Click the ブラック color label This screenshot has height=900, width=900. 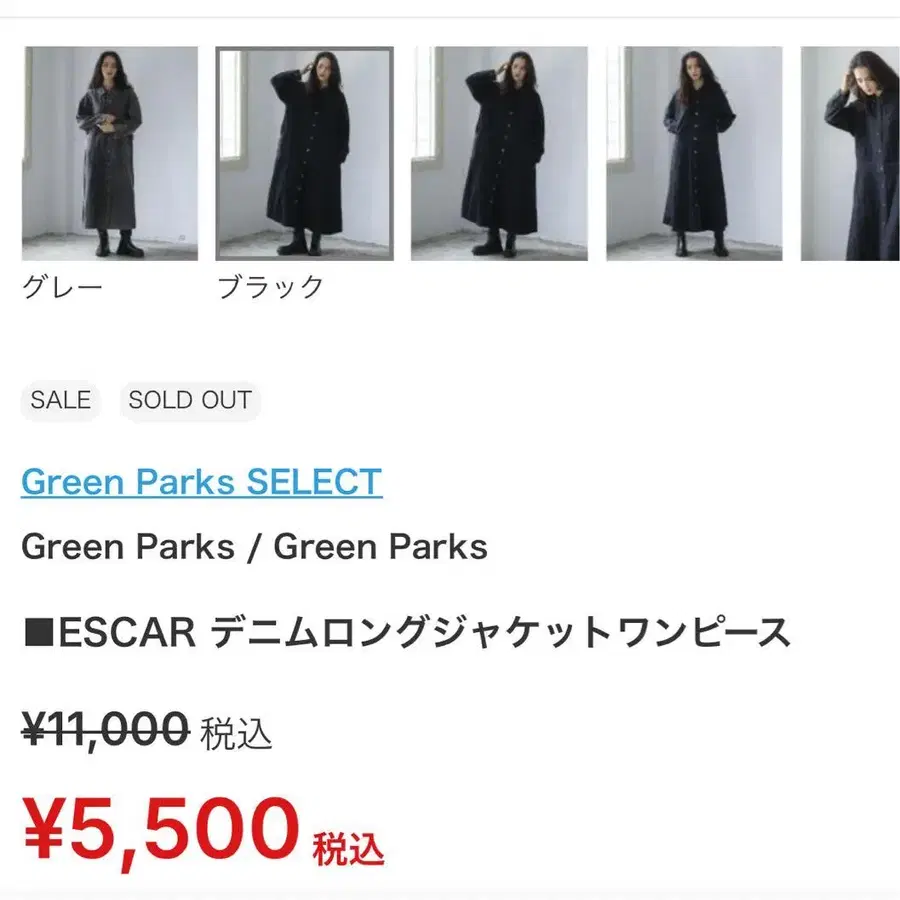click(271, 286)
